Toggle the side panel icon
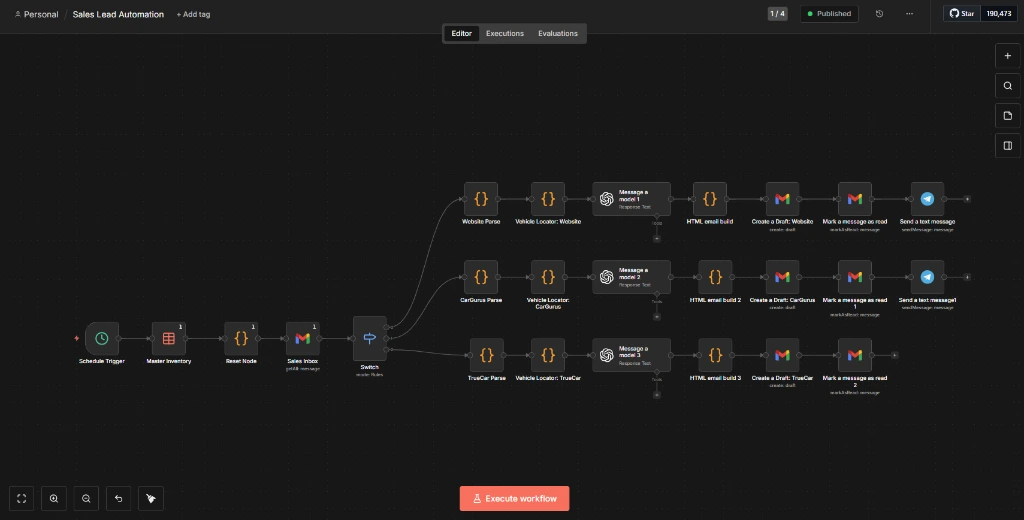 pyautogui.click(x=1008, y=146)
